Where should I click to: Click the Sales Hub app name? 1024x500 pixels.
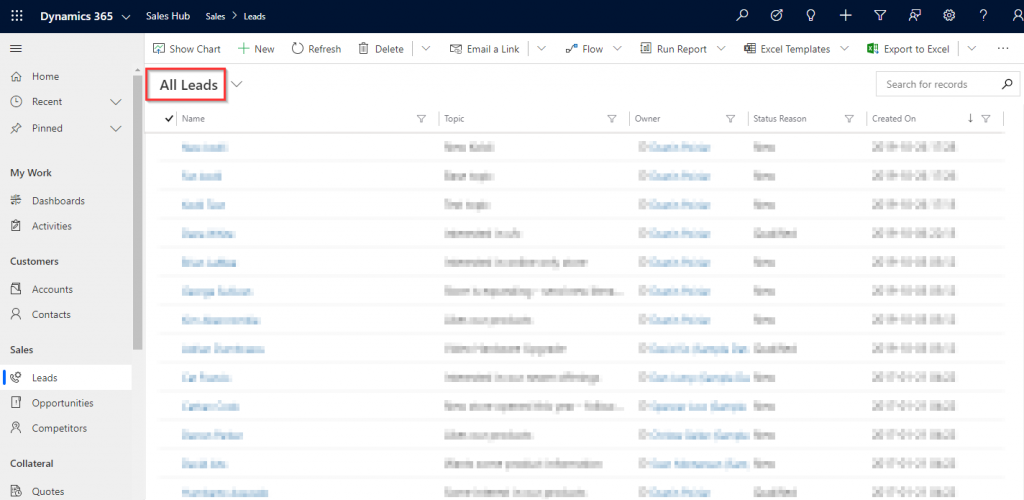click(x=168, y=16)
